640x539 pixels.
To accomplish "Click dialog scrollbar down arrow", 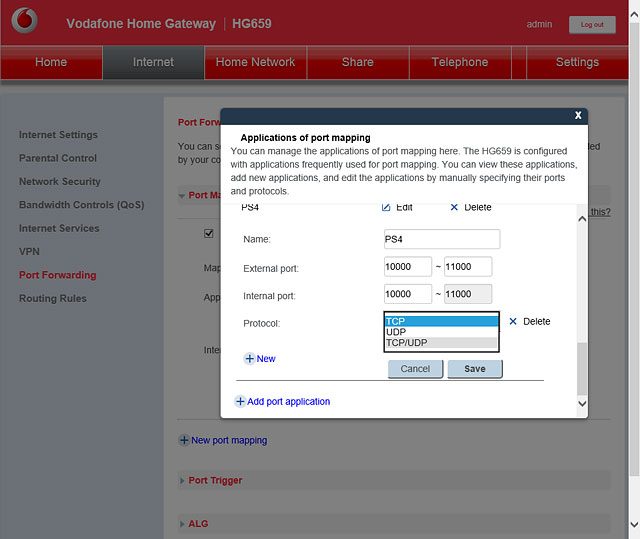I will 582,404.
